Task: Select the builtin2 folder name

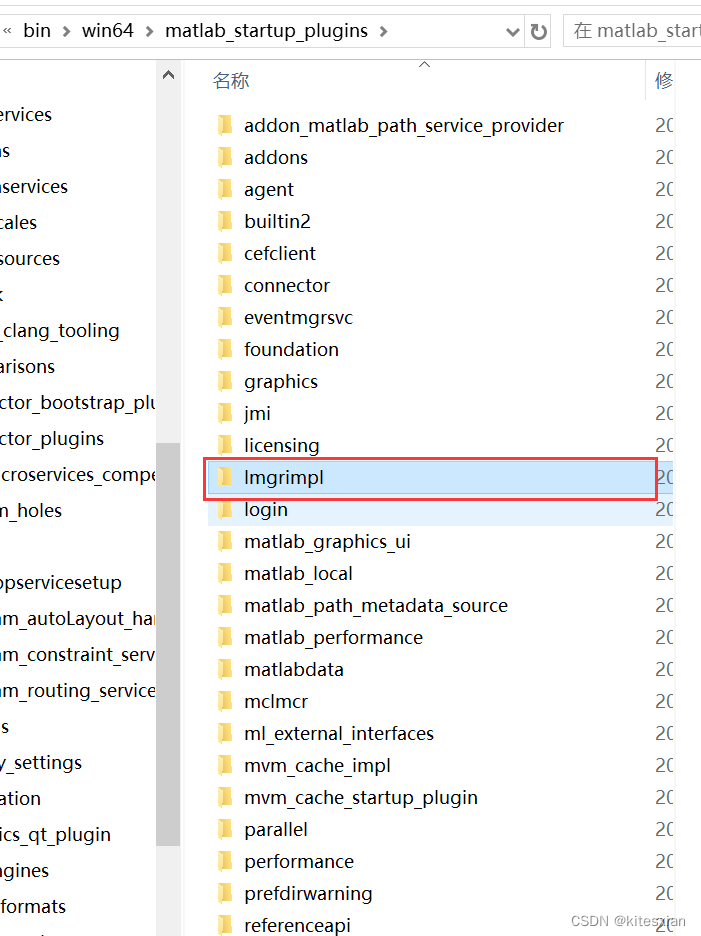Action: point(277,221)
